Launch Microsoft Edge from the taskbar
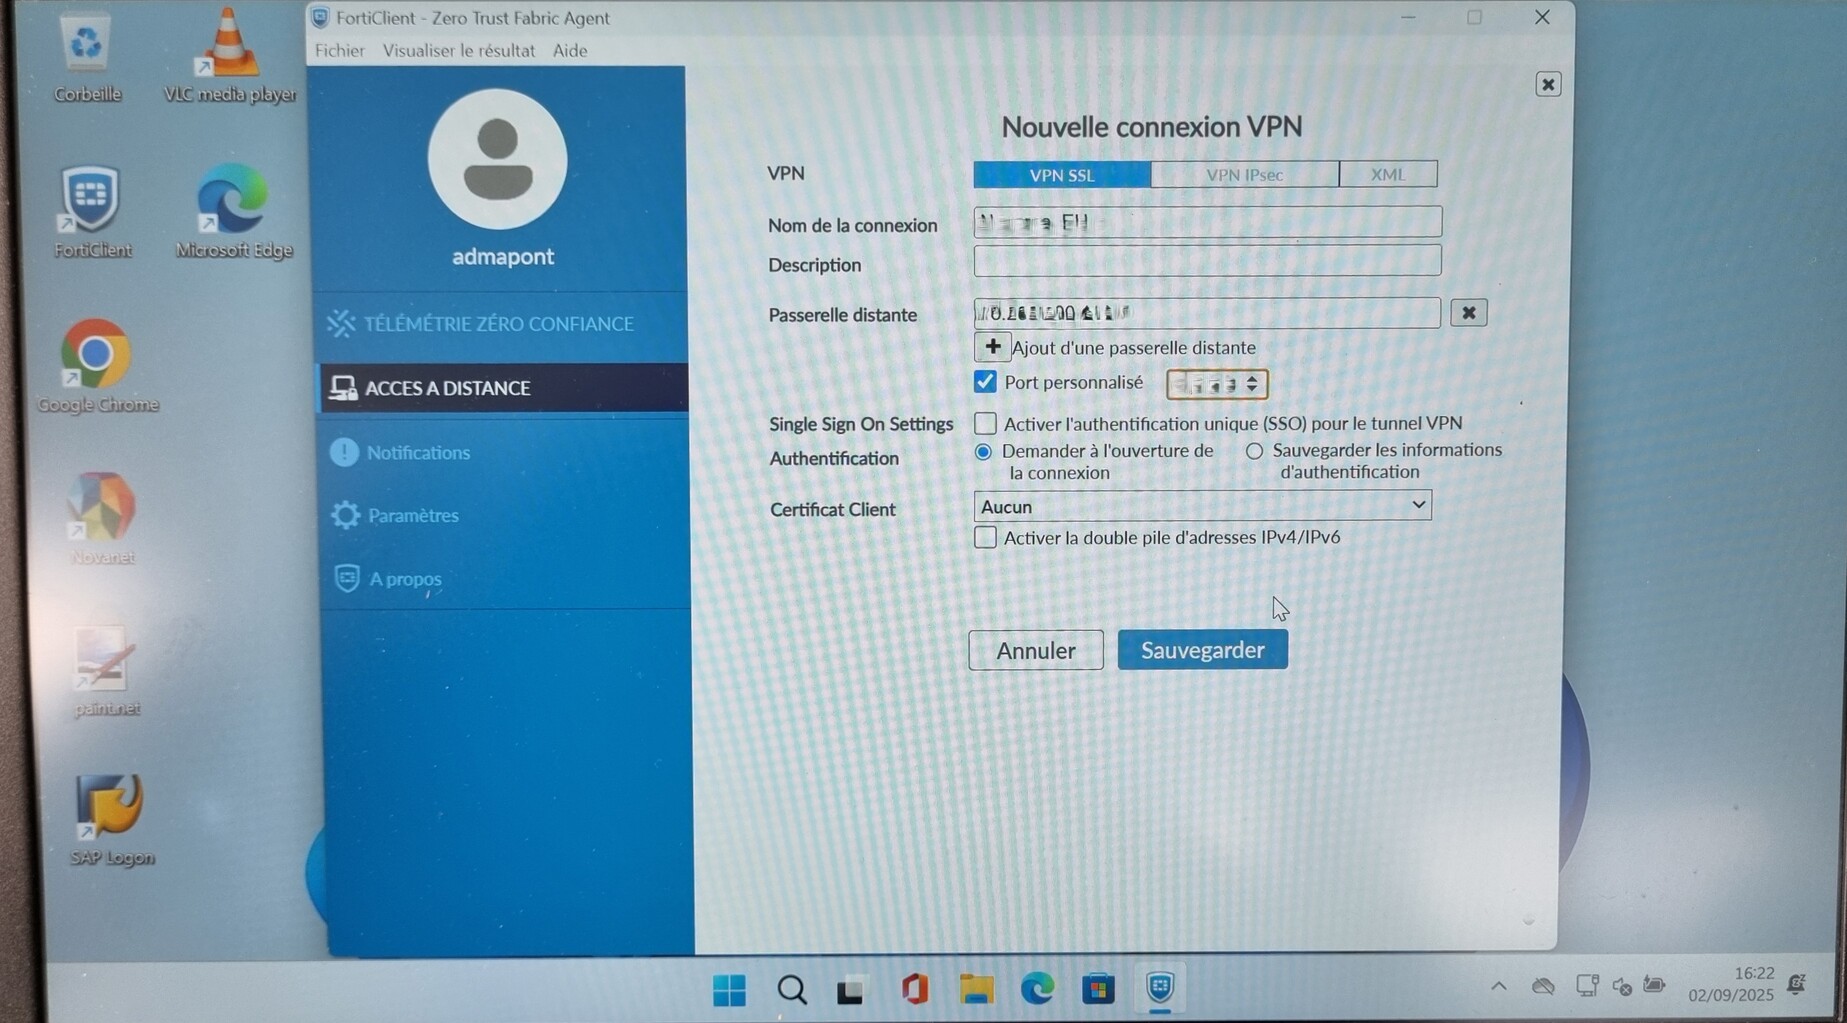 click(x=1037, y=989)
